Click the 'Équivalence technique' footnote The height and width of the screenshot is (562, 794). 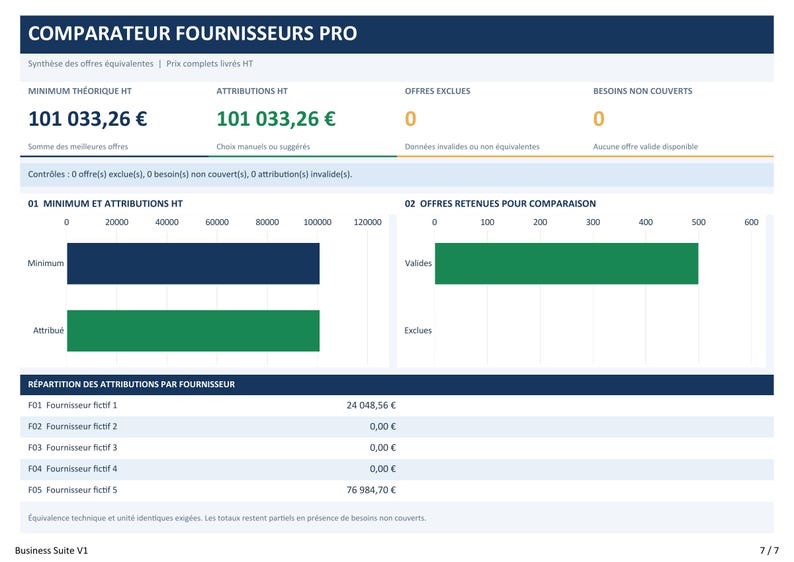pyautogui.click(x=227, y=518)
